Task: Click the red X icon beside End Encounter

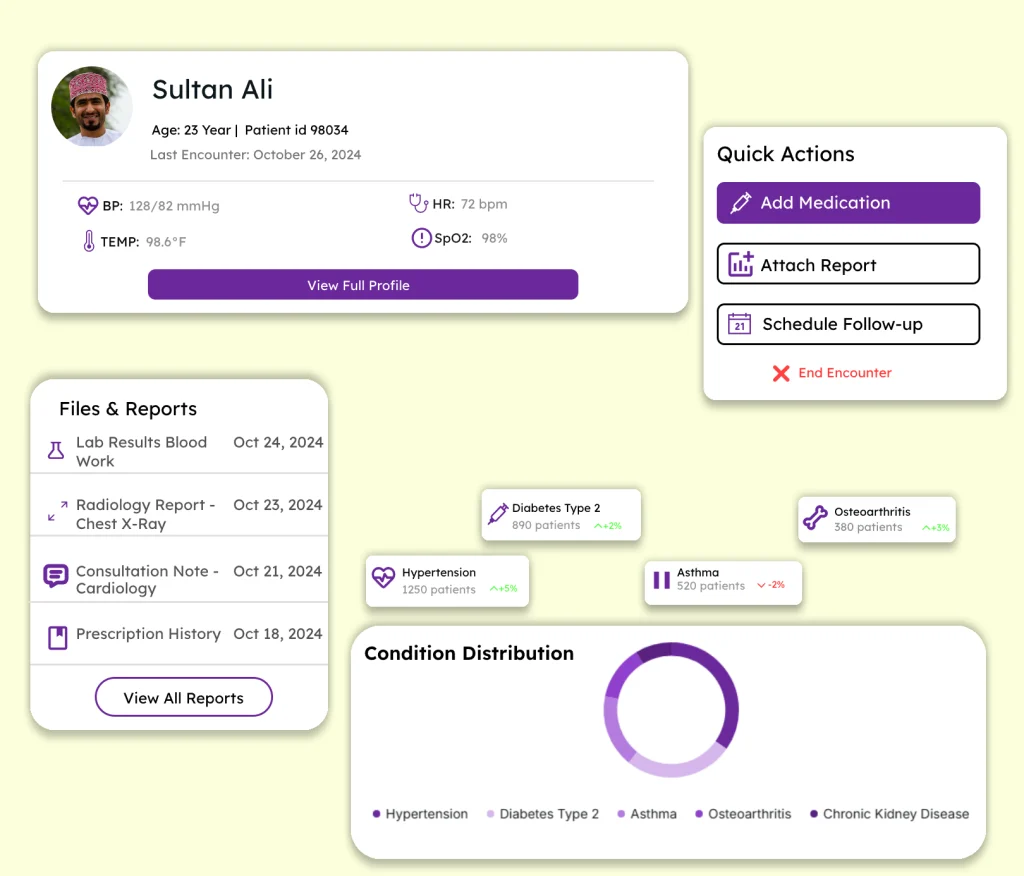Action: click(780, 373)
